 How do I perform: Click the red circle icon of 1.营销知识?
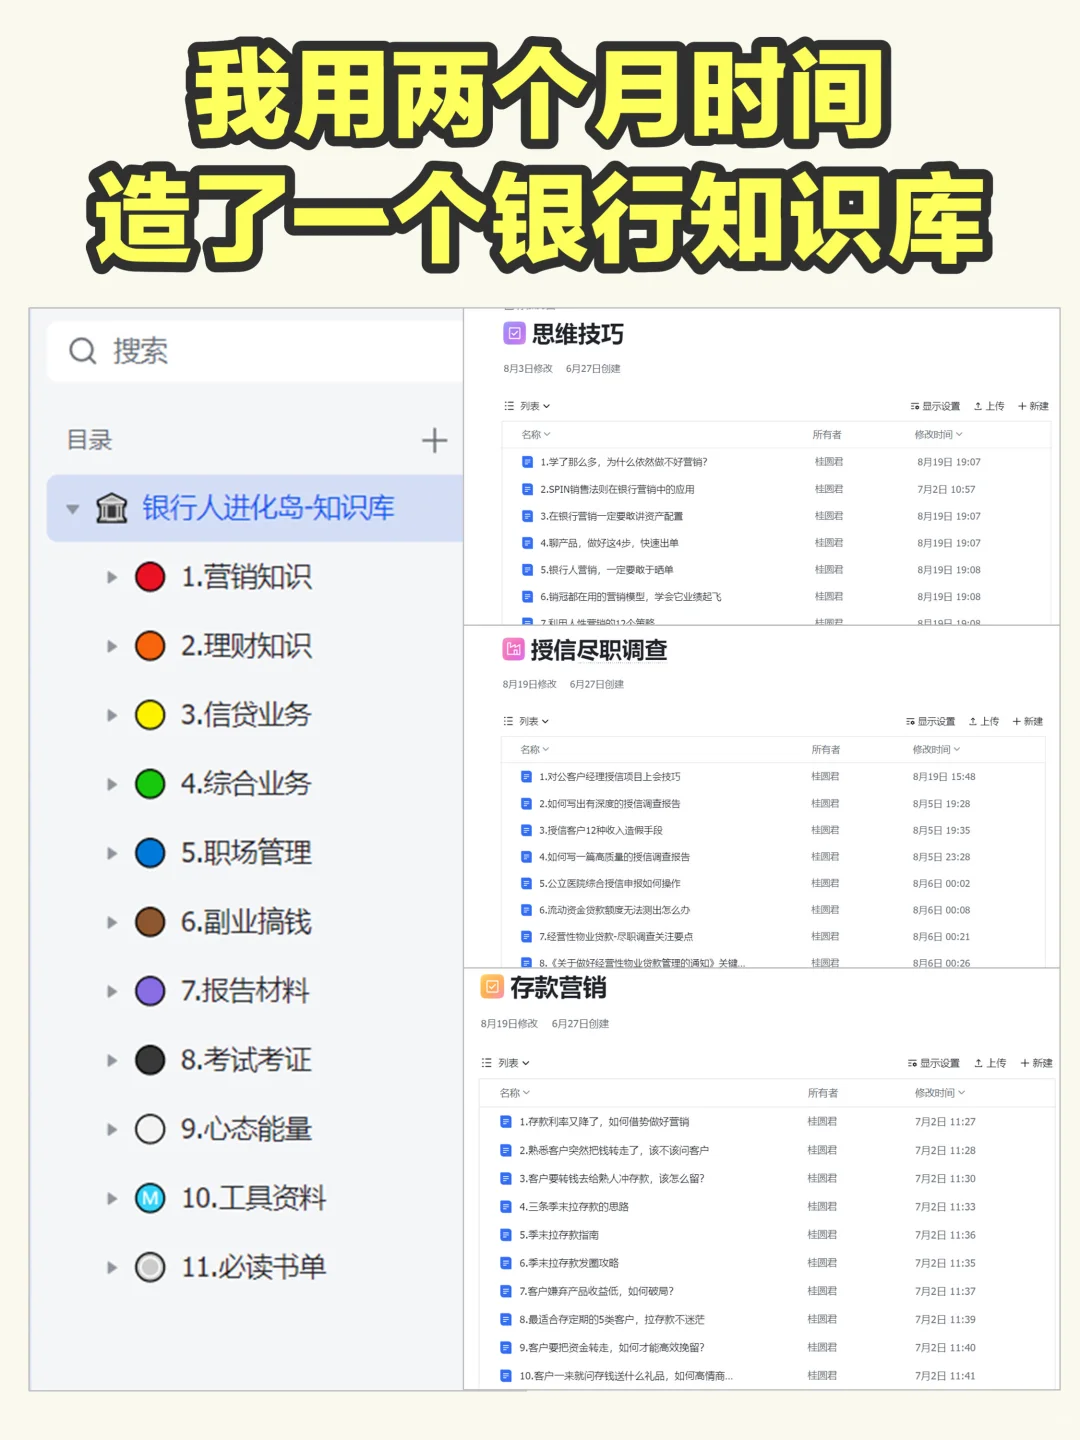pyautogui.click(x=150, y=577)
